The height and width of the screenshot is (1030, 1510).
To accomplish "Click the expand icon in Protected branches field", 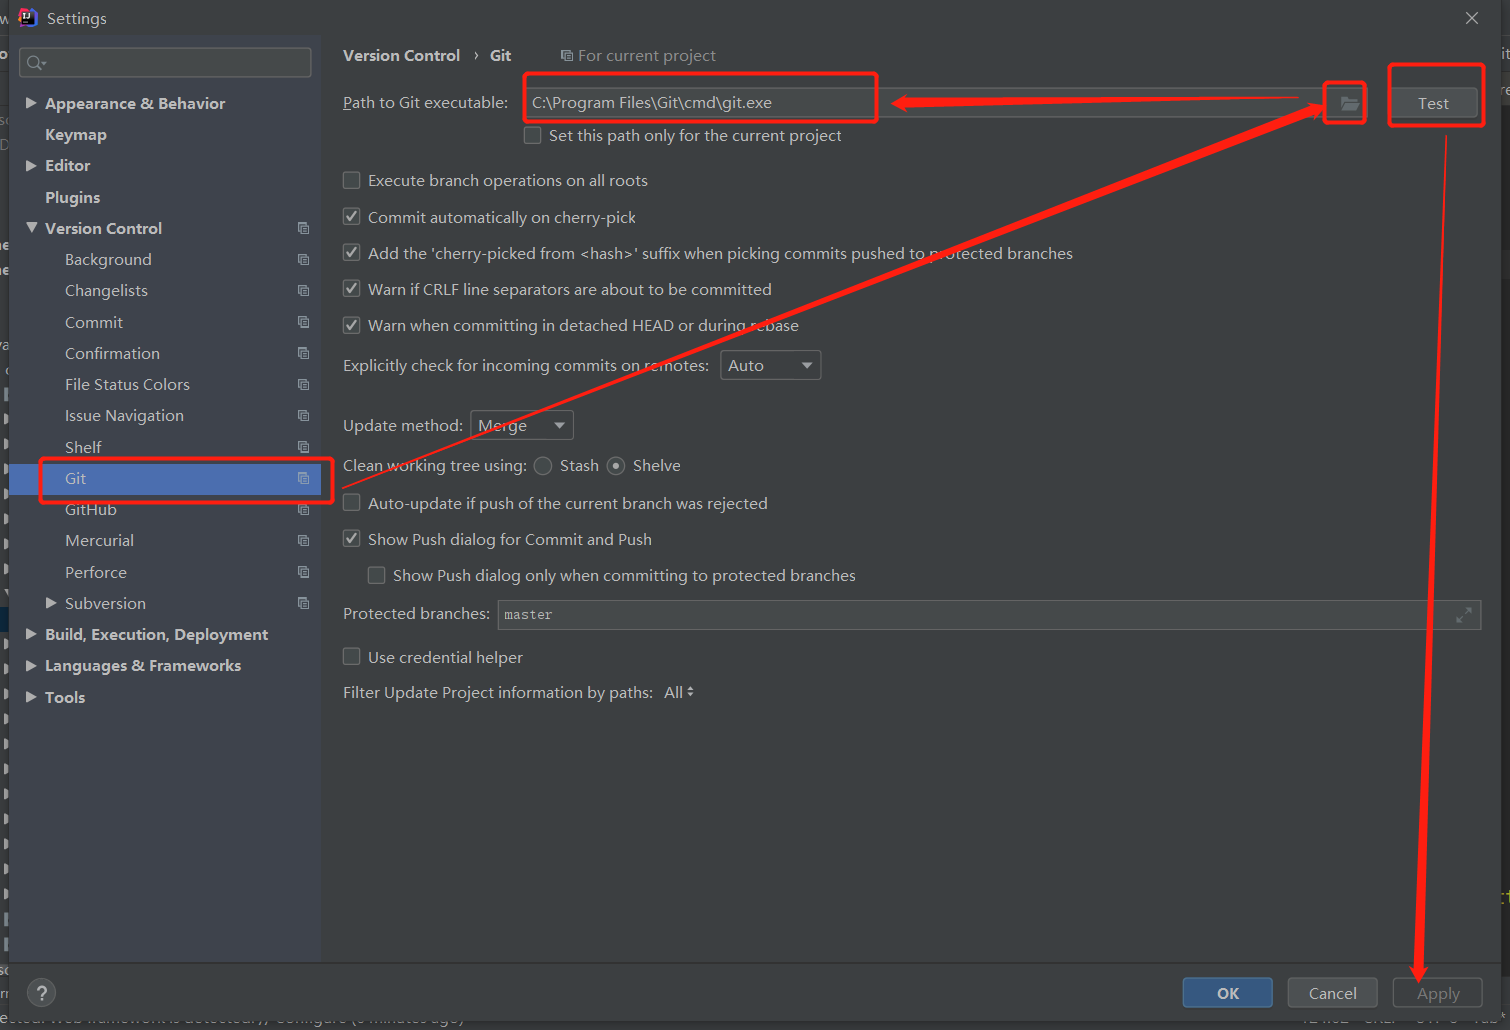I will pos(1463,615).
